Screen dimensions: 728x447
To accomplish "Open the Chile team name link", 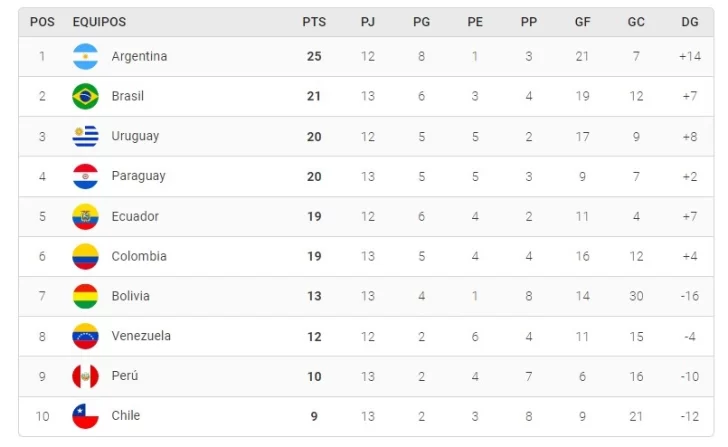I will (126, 416).
